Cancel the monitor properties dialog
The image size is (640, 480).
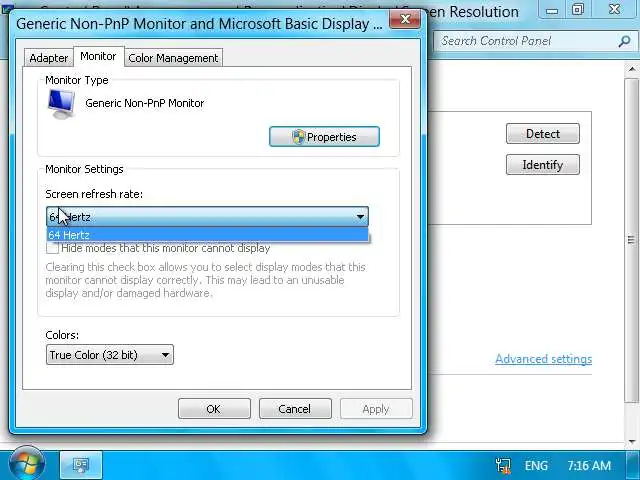295,409
